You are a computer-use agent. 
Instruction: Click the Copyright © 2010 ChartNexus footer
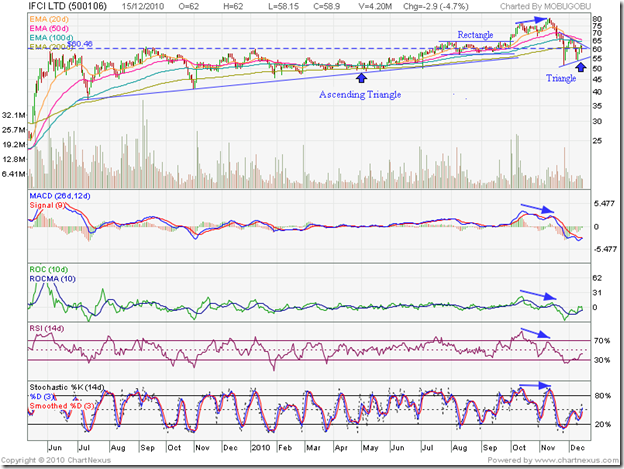[56, 460]
